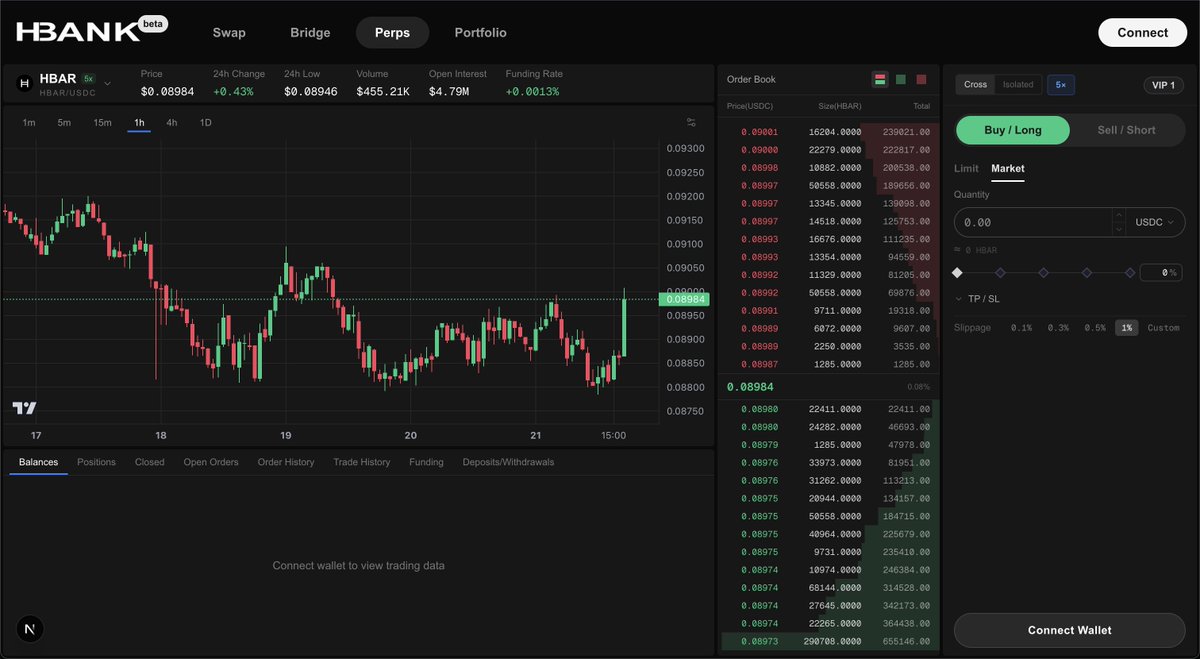Show asks-only red order book view
The width and height of the screenshot is (1200, 659).
coord(921,79)
